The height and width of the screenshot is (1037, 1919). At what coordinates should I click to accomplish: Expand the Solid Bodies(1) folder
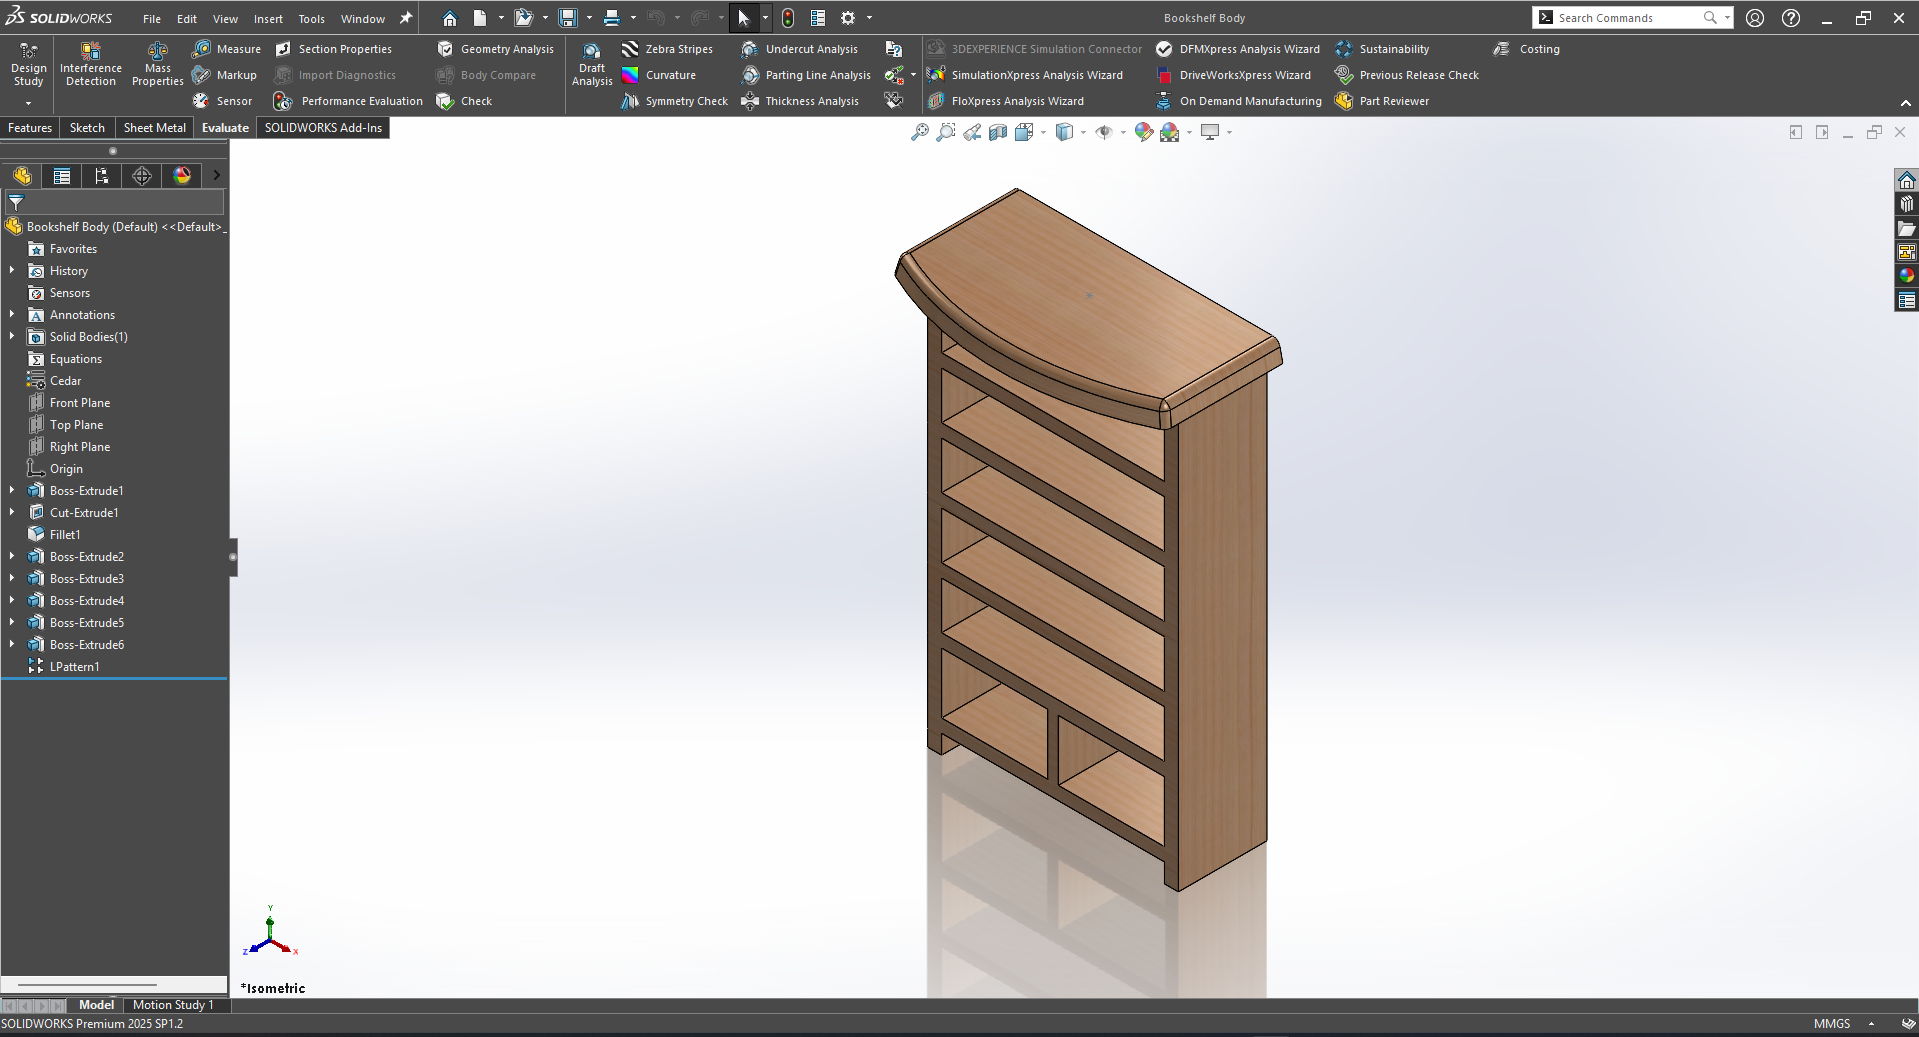click(12, 337)
